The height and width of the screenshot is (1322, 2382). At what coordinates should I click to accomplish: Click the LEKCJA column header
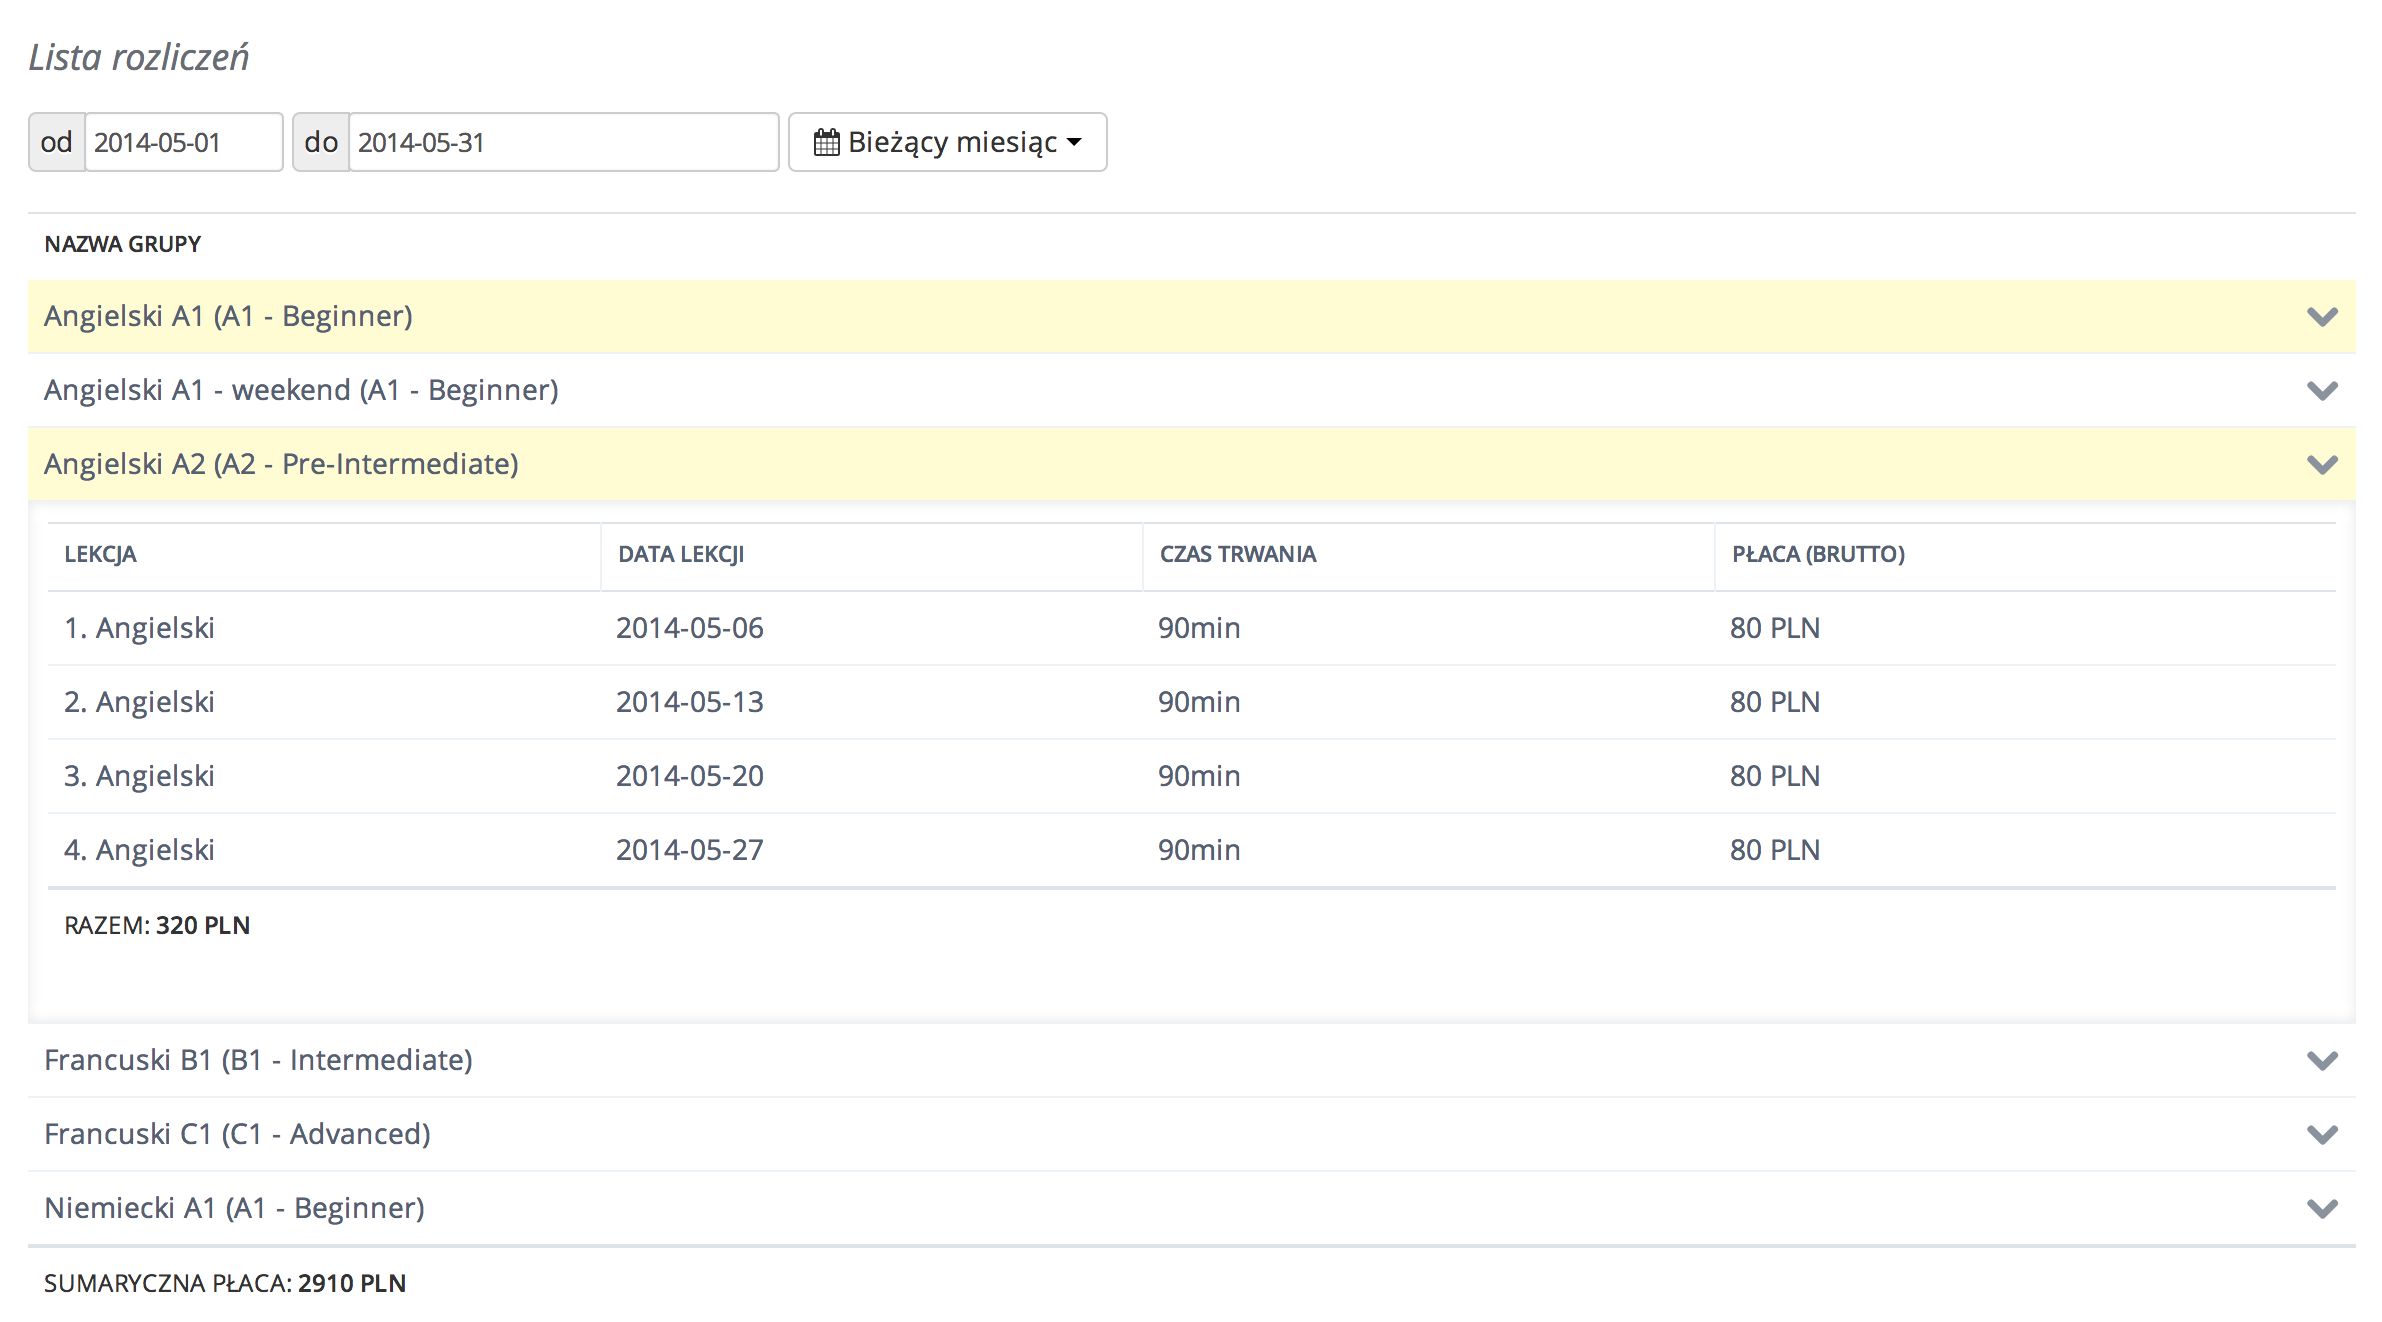click(100, 554)
